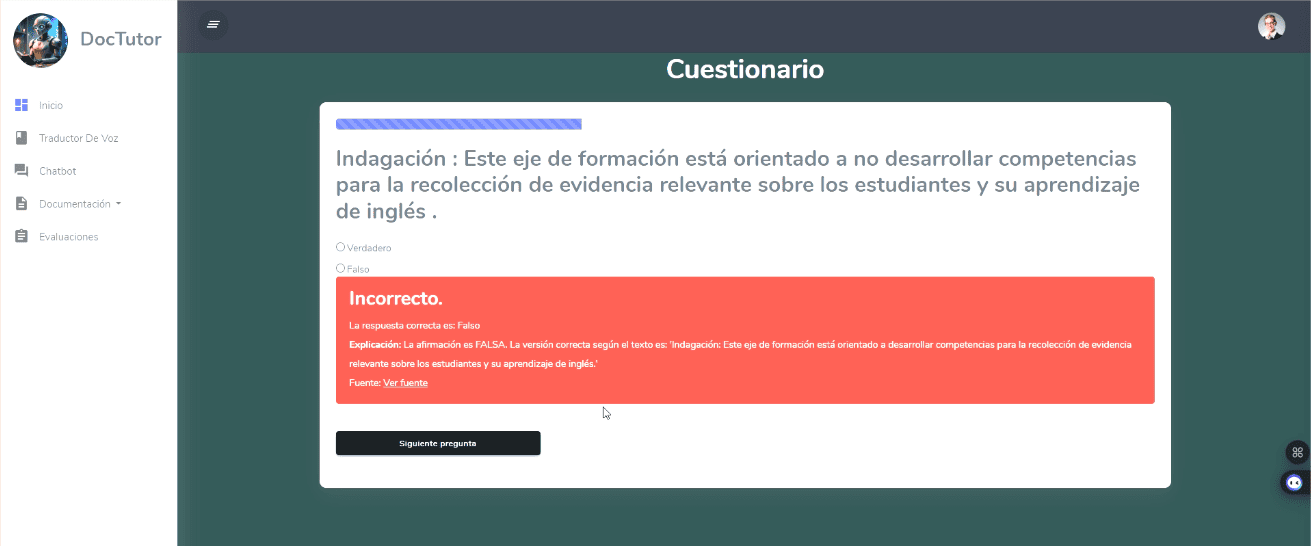Image resolution: width=1311 pixels, height=546 pixels.
Task: Click the floating command shortcut icon
Action: 1297,452
